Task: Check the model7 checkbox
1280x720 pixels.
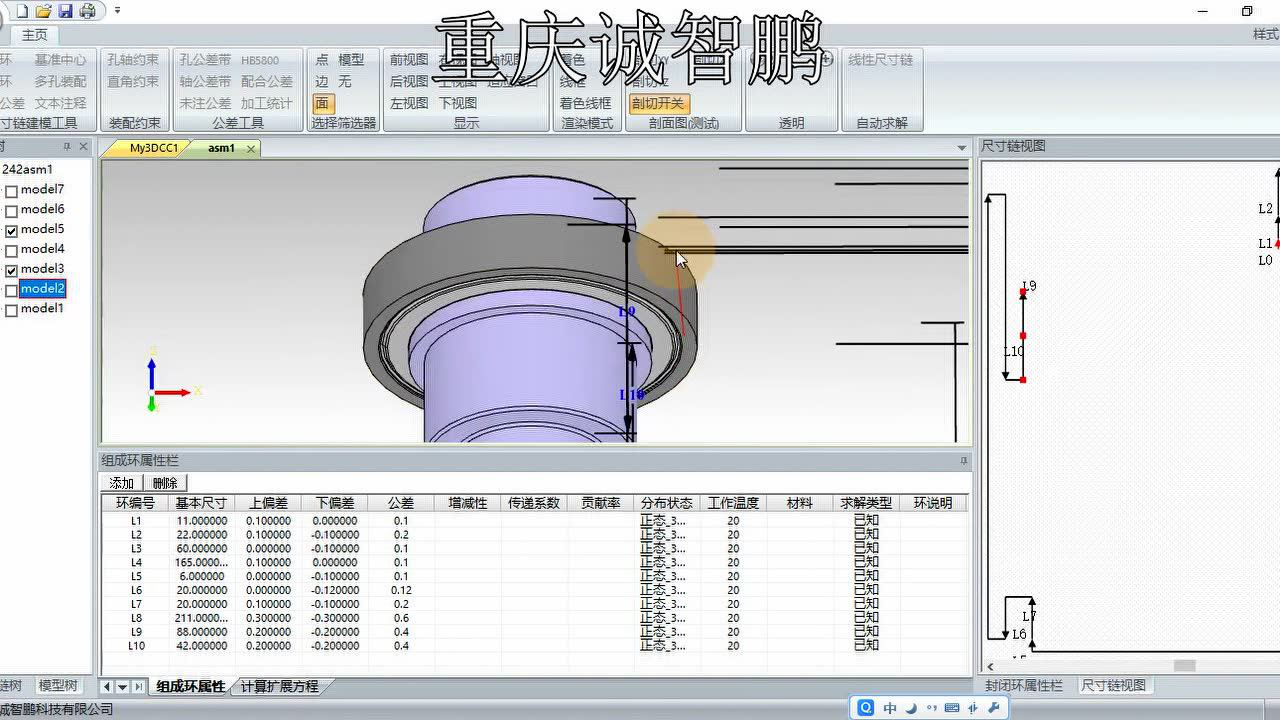Action: (x=11, y=191)
